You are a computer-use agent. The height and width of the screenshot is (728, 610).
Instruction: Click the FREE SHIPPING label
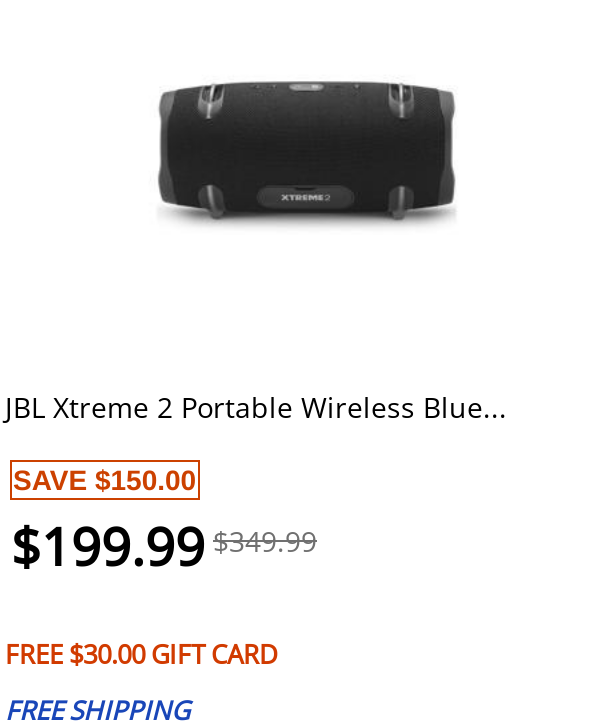tap(99, 710)
